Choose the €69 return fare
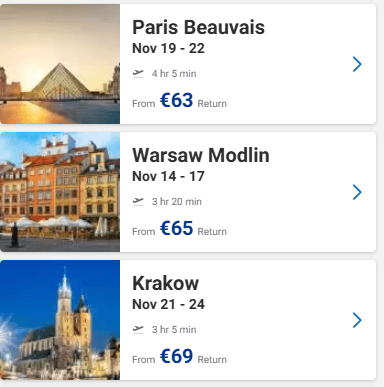 [176, 356]
